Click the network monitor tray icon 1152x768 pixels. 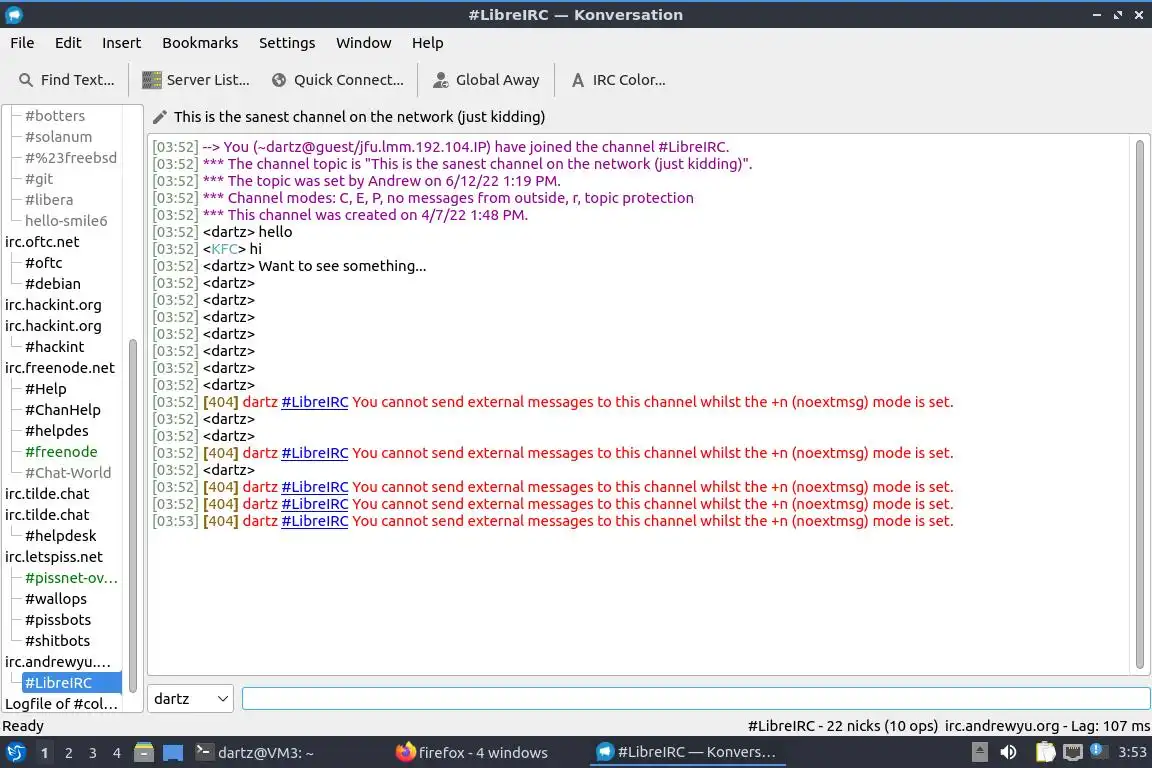pos(1073,753)
